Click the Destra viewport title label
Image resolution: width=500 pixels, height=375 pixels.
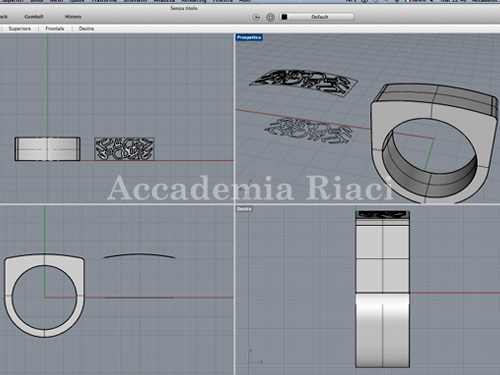[244, 209]
